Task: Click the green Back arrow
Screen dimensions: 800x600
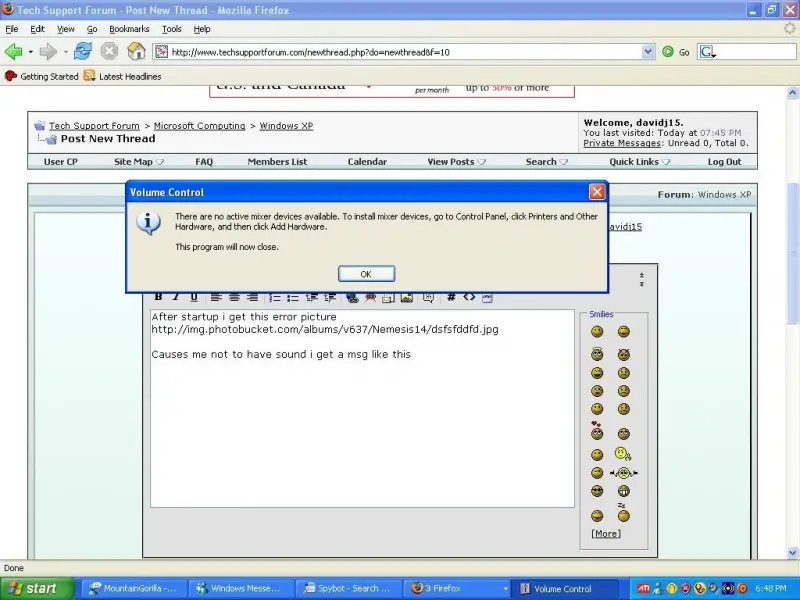Action: [x=14, y=52]
